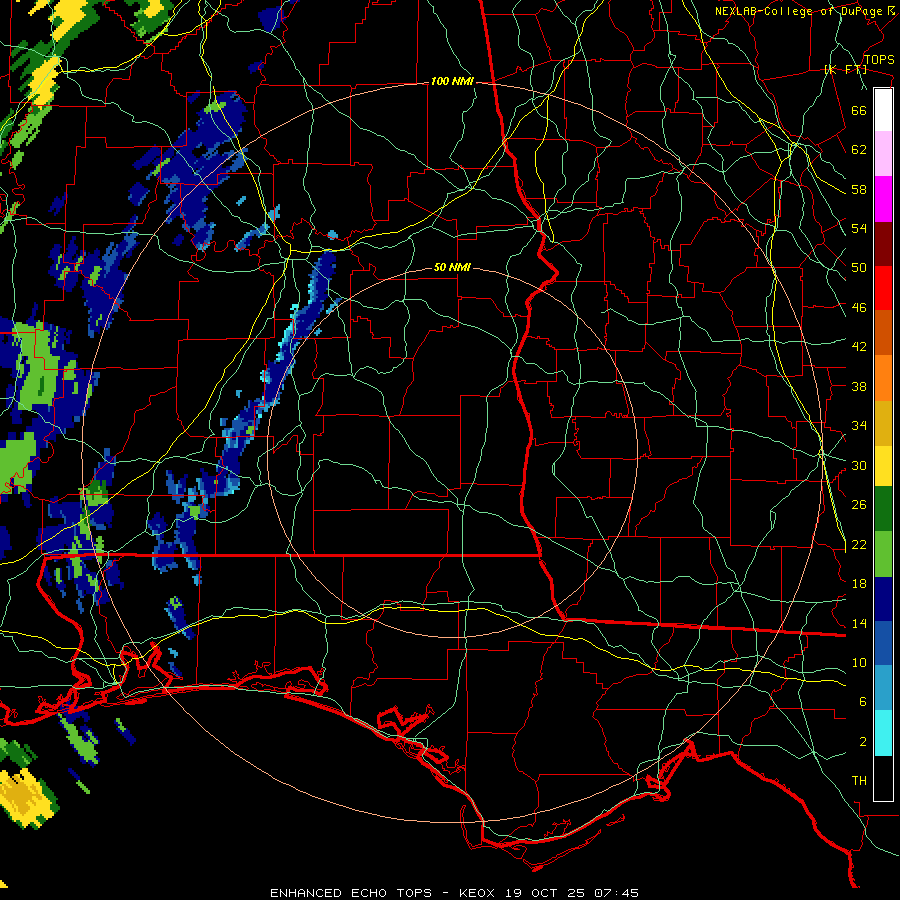Screen dimensions: 900x900
Task: Click the dark orange 46 kft legend swatch
Action: click(x=883, y=332)
